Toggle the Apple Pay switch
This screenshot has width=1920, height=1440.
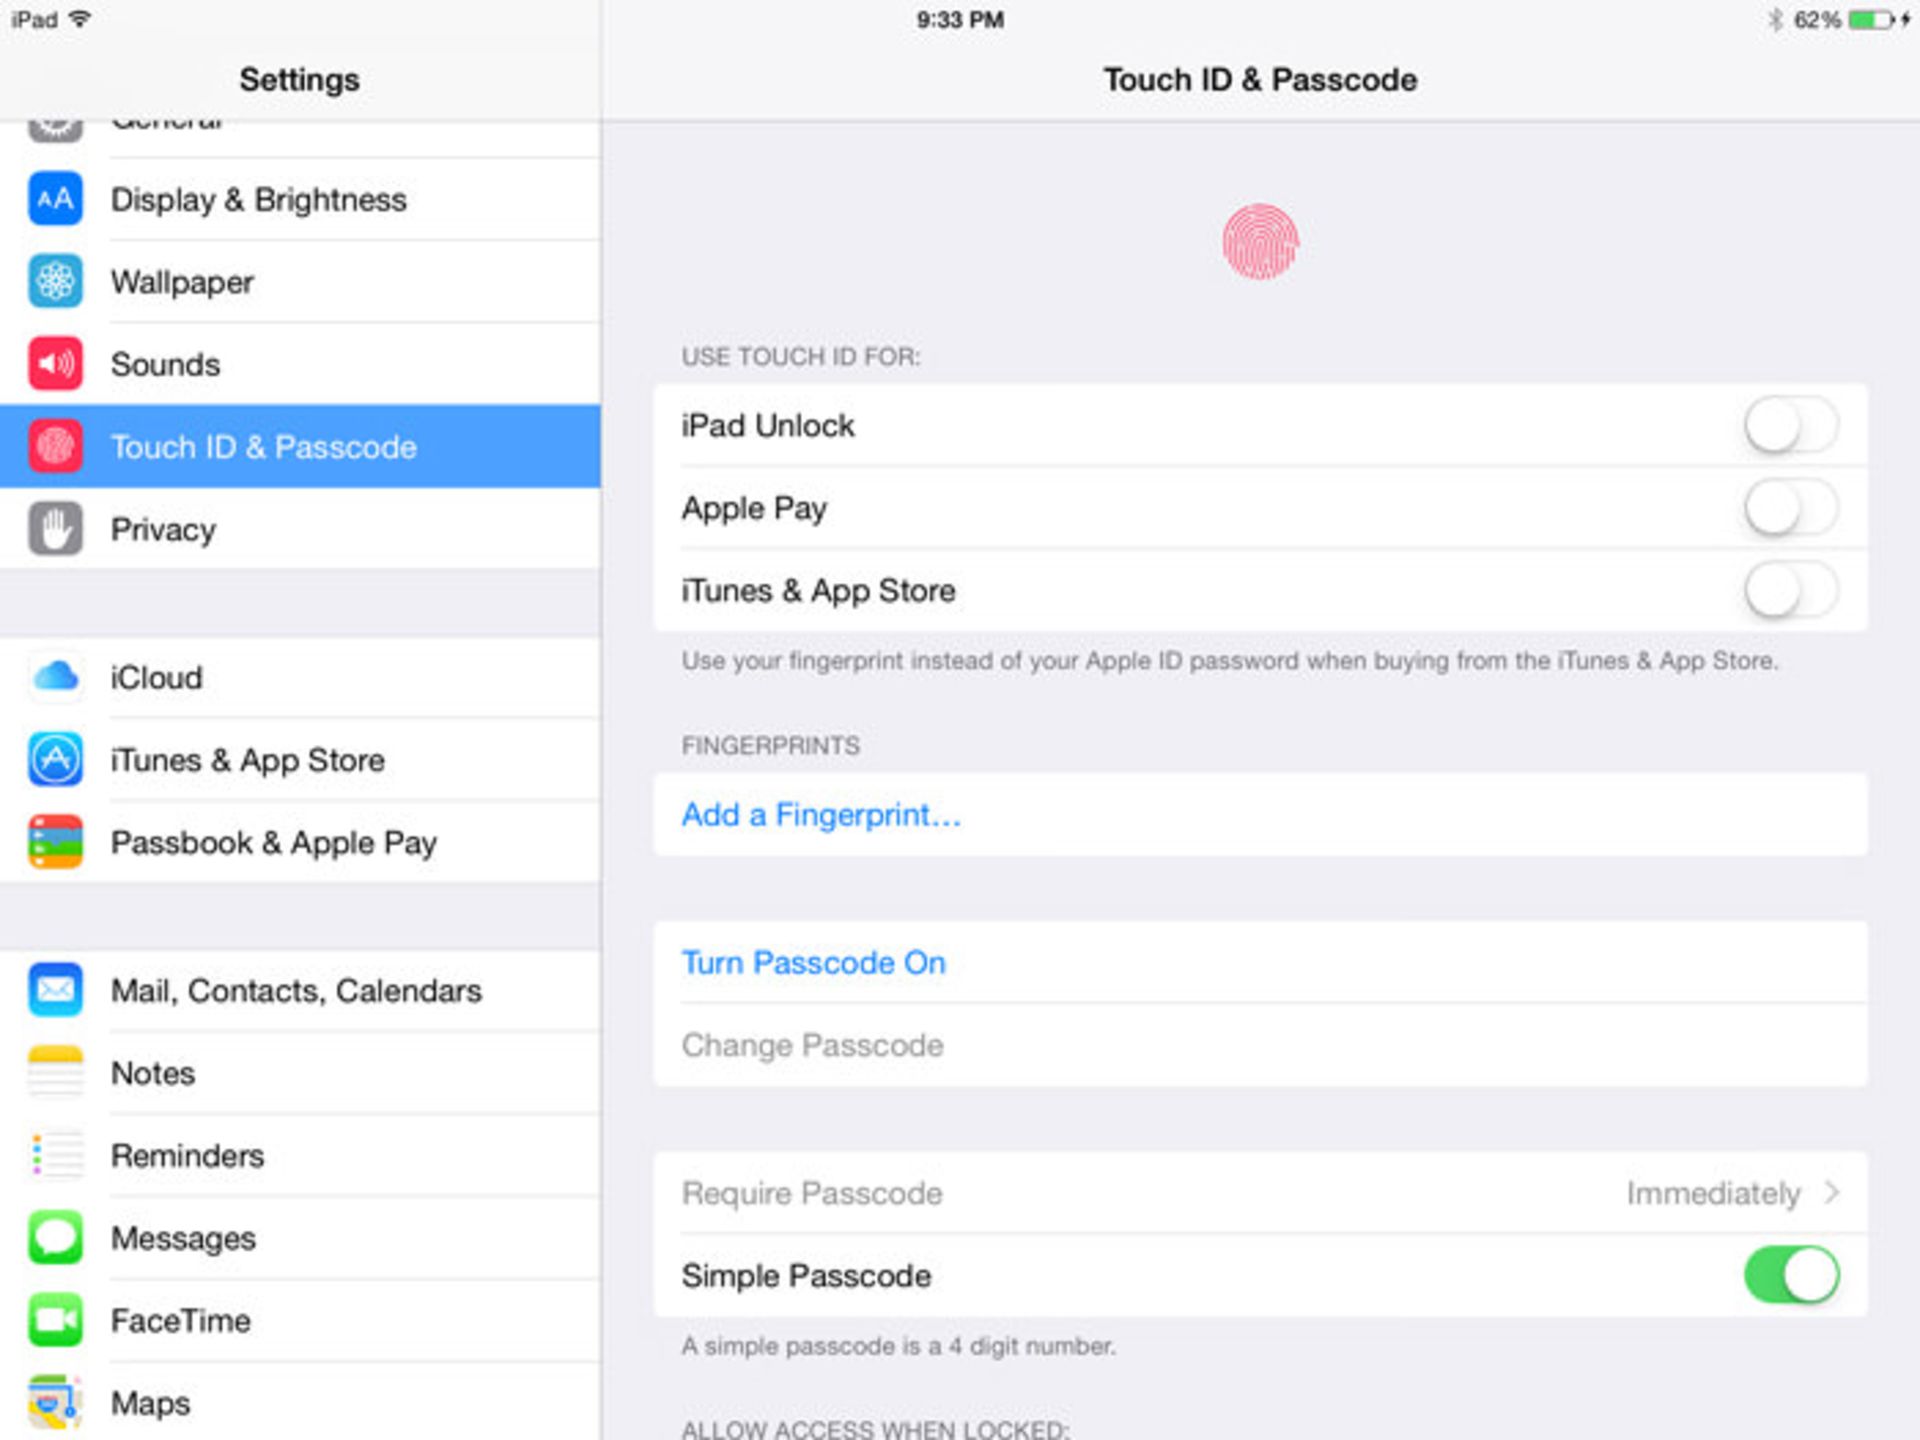(1790, 508)
